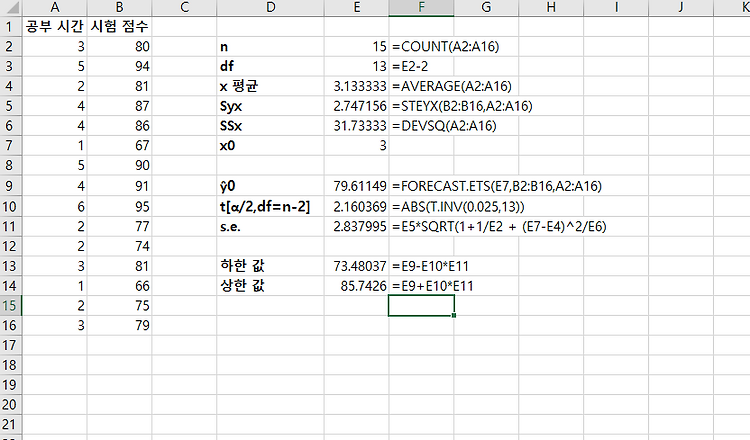Click the 't[α/2,df=n-2]' label cell
The image size is (750, 440).
pos(270,207)
